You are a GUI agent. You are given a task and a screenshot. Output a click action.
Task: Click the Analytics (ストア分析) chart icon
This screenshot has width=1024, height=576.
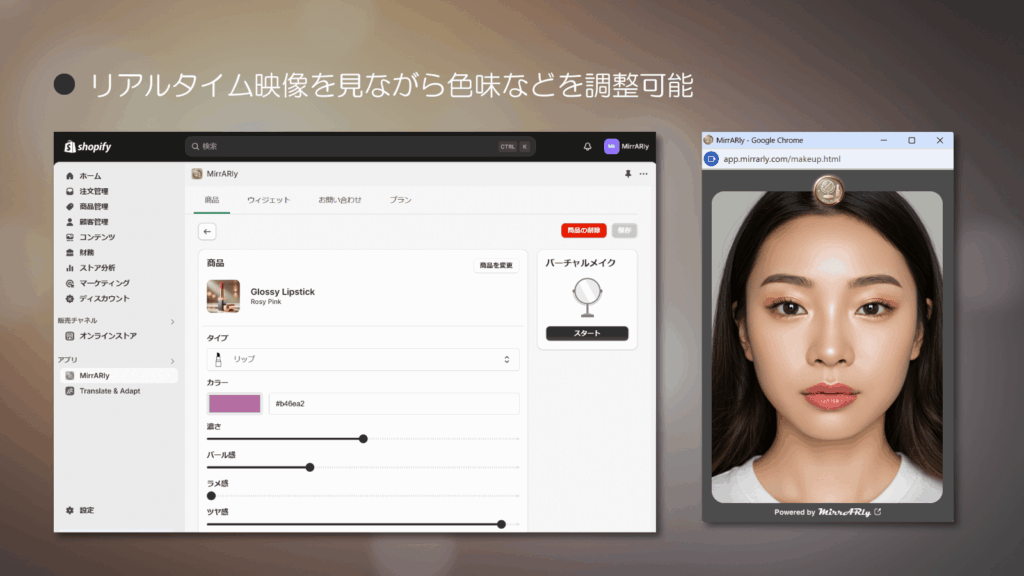70,268
